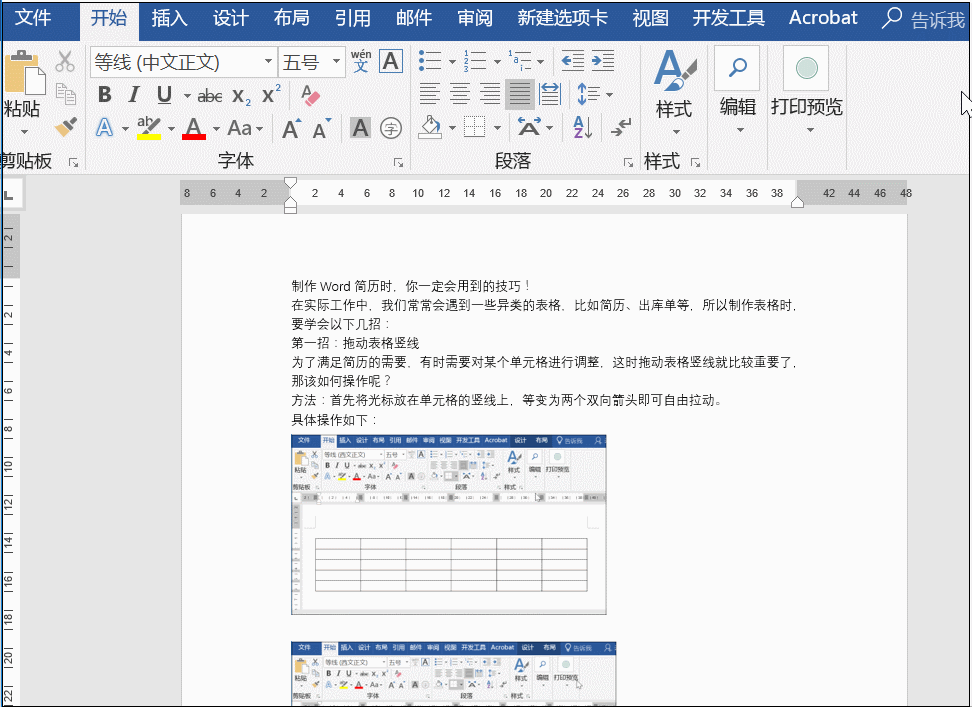This screenshot has height=707, width=972.
Task: Open the font size dropdown
Action: [x=336, y=61]
